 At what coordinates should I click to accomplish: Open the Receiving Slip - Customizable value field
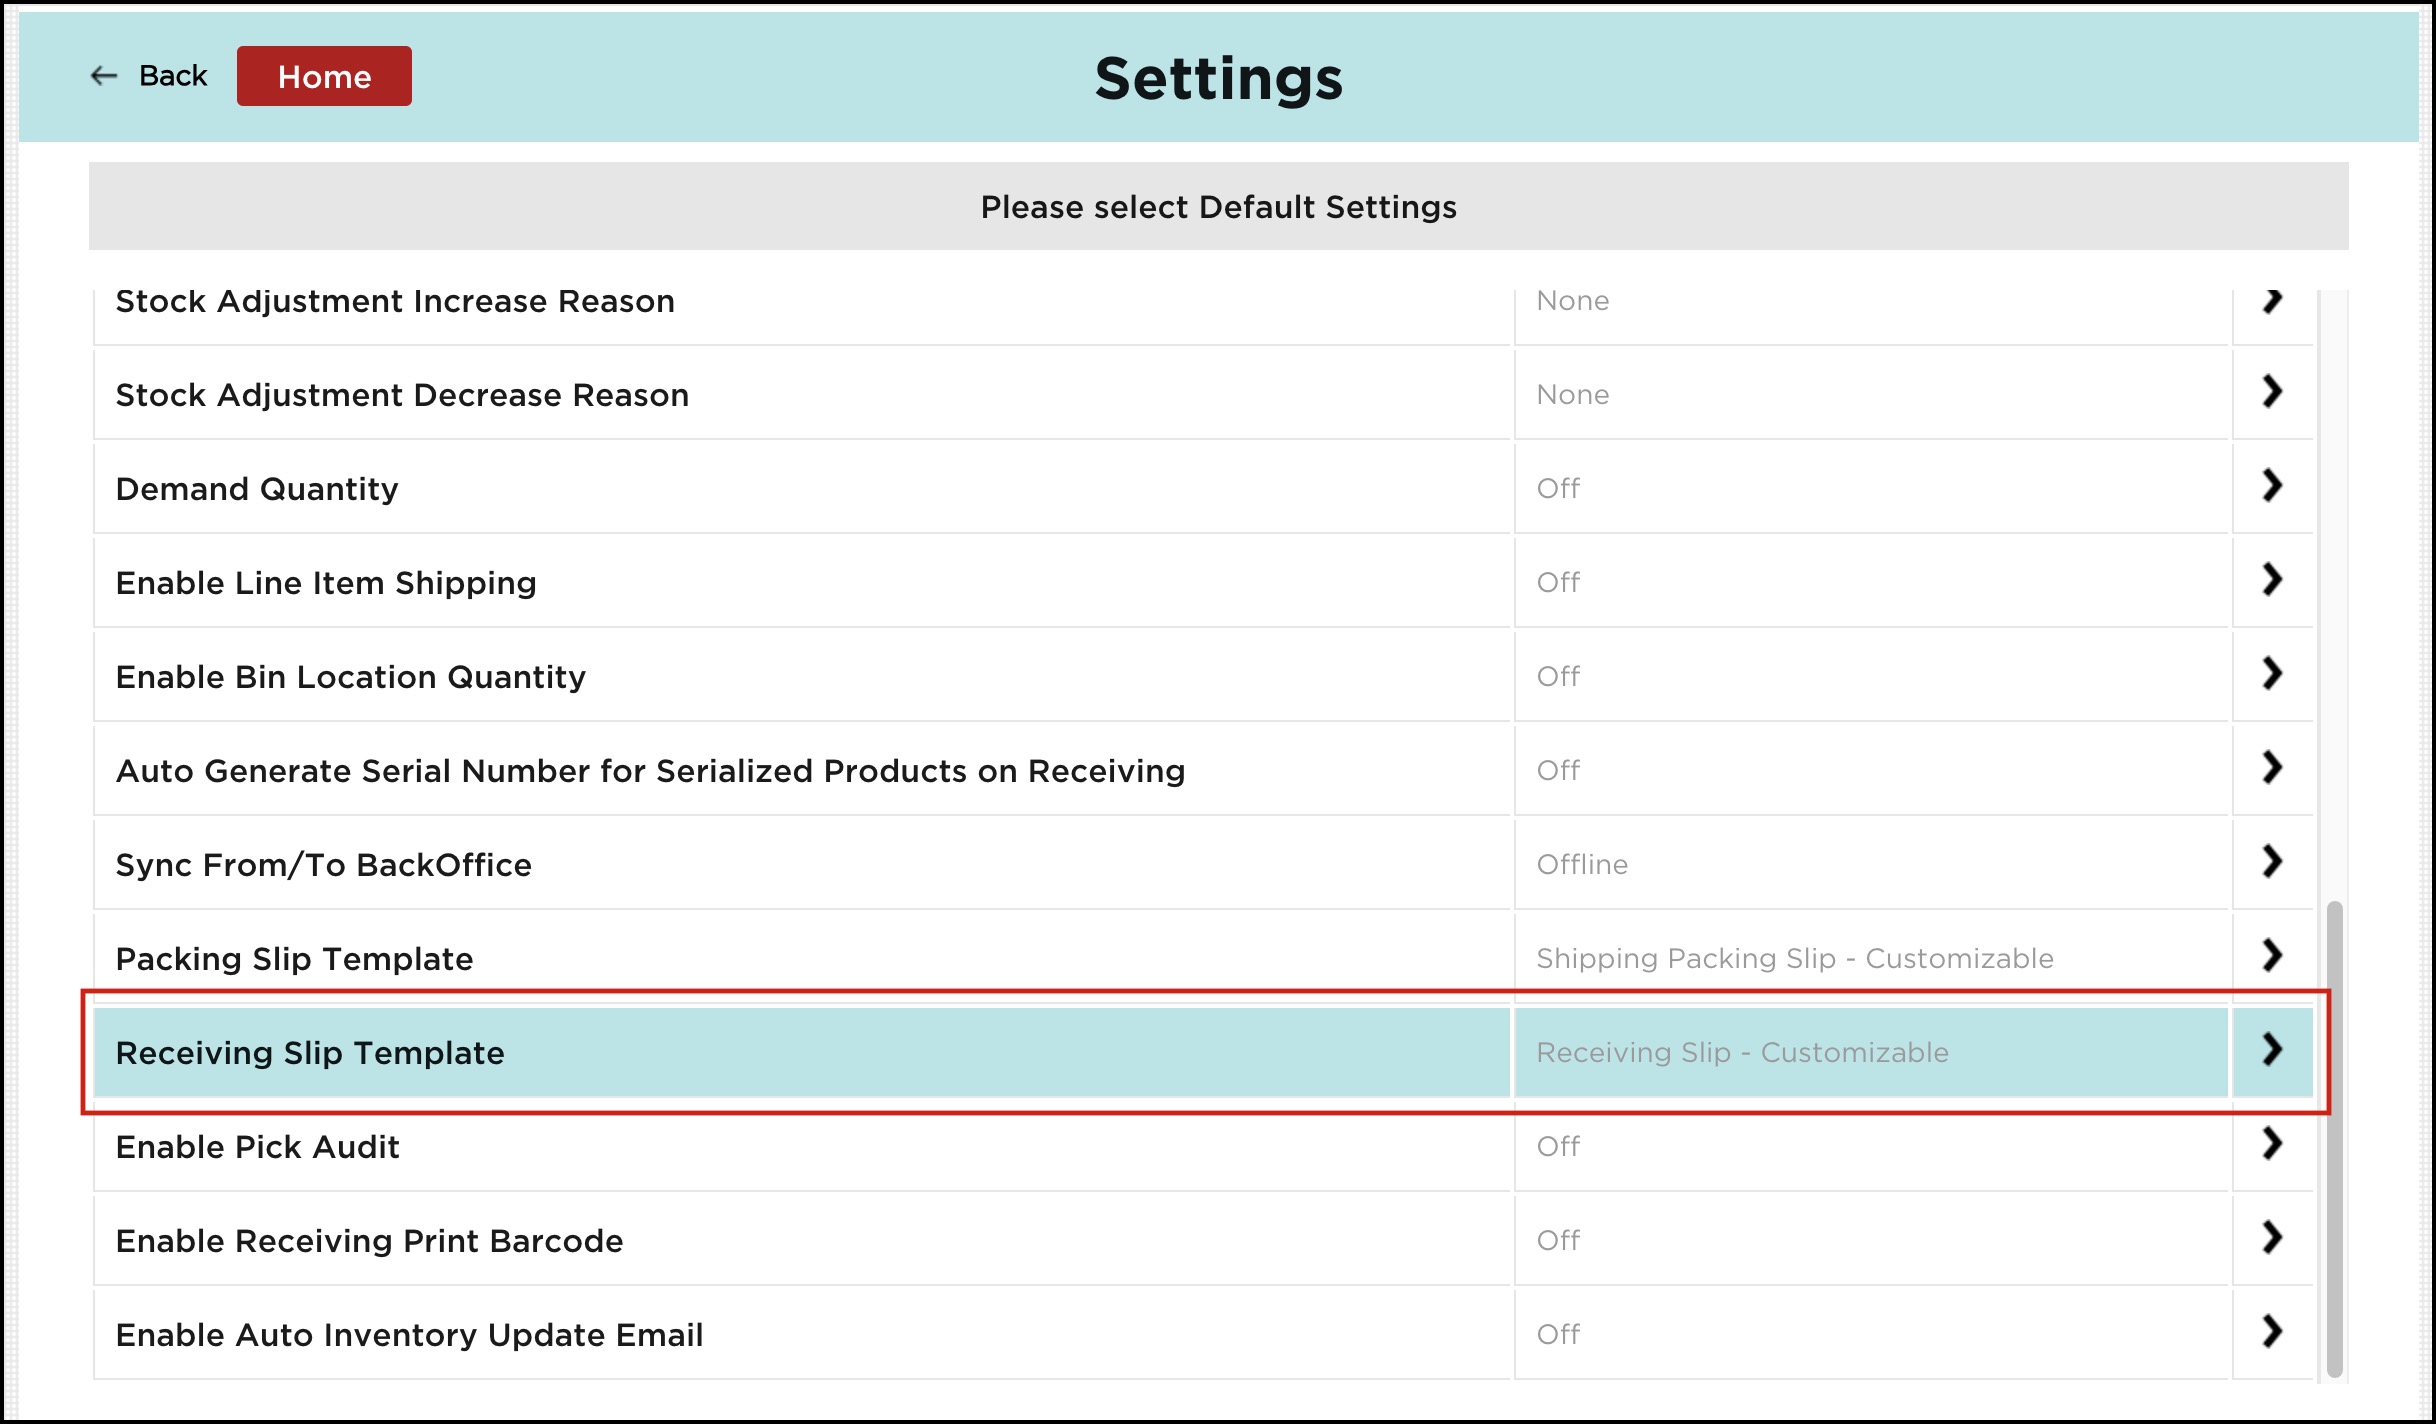coord(1742,1052)
